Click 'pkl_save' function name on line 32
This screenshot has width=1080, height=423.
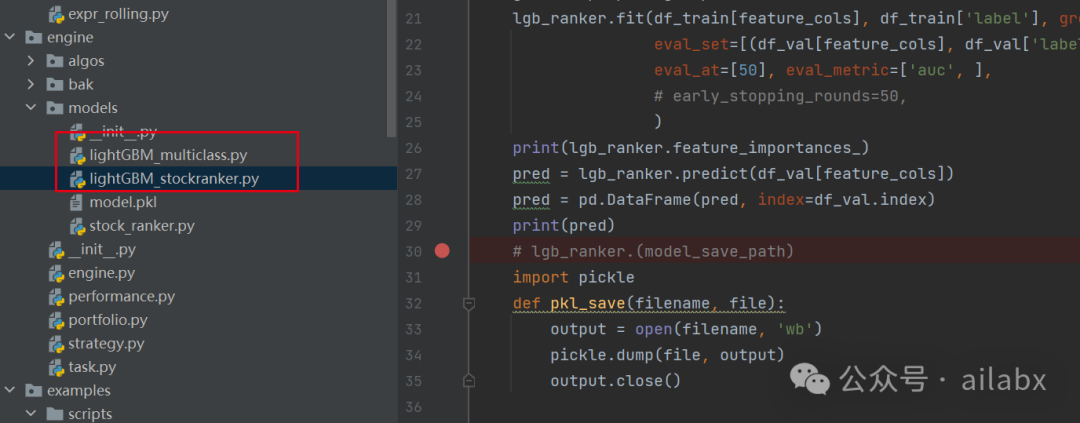[588, 303]
